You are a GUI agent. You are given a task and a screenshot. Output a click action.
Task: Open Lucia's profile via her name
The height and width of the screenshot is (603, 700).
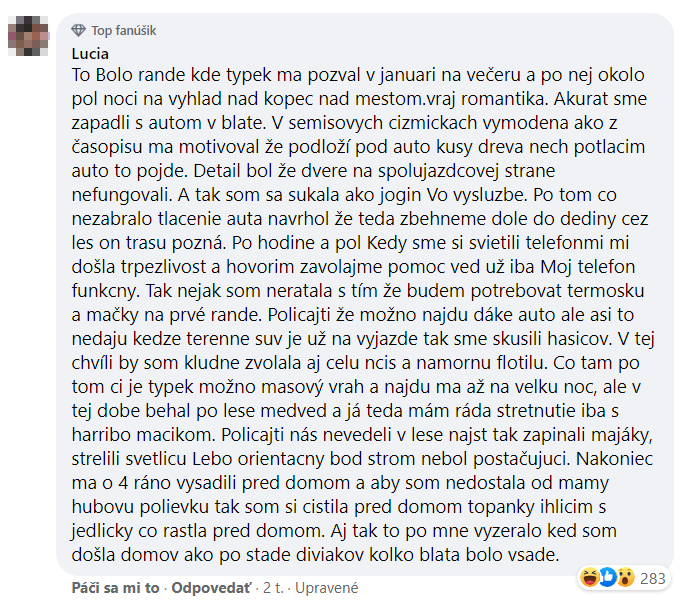pyautogui.click(x=92, y=53)
